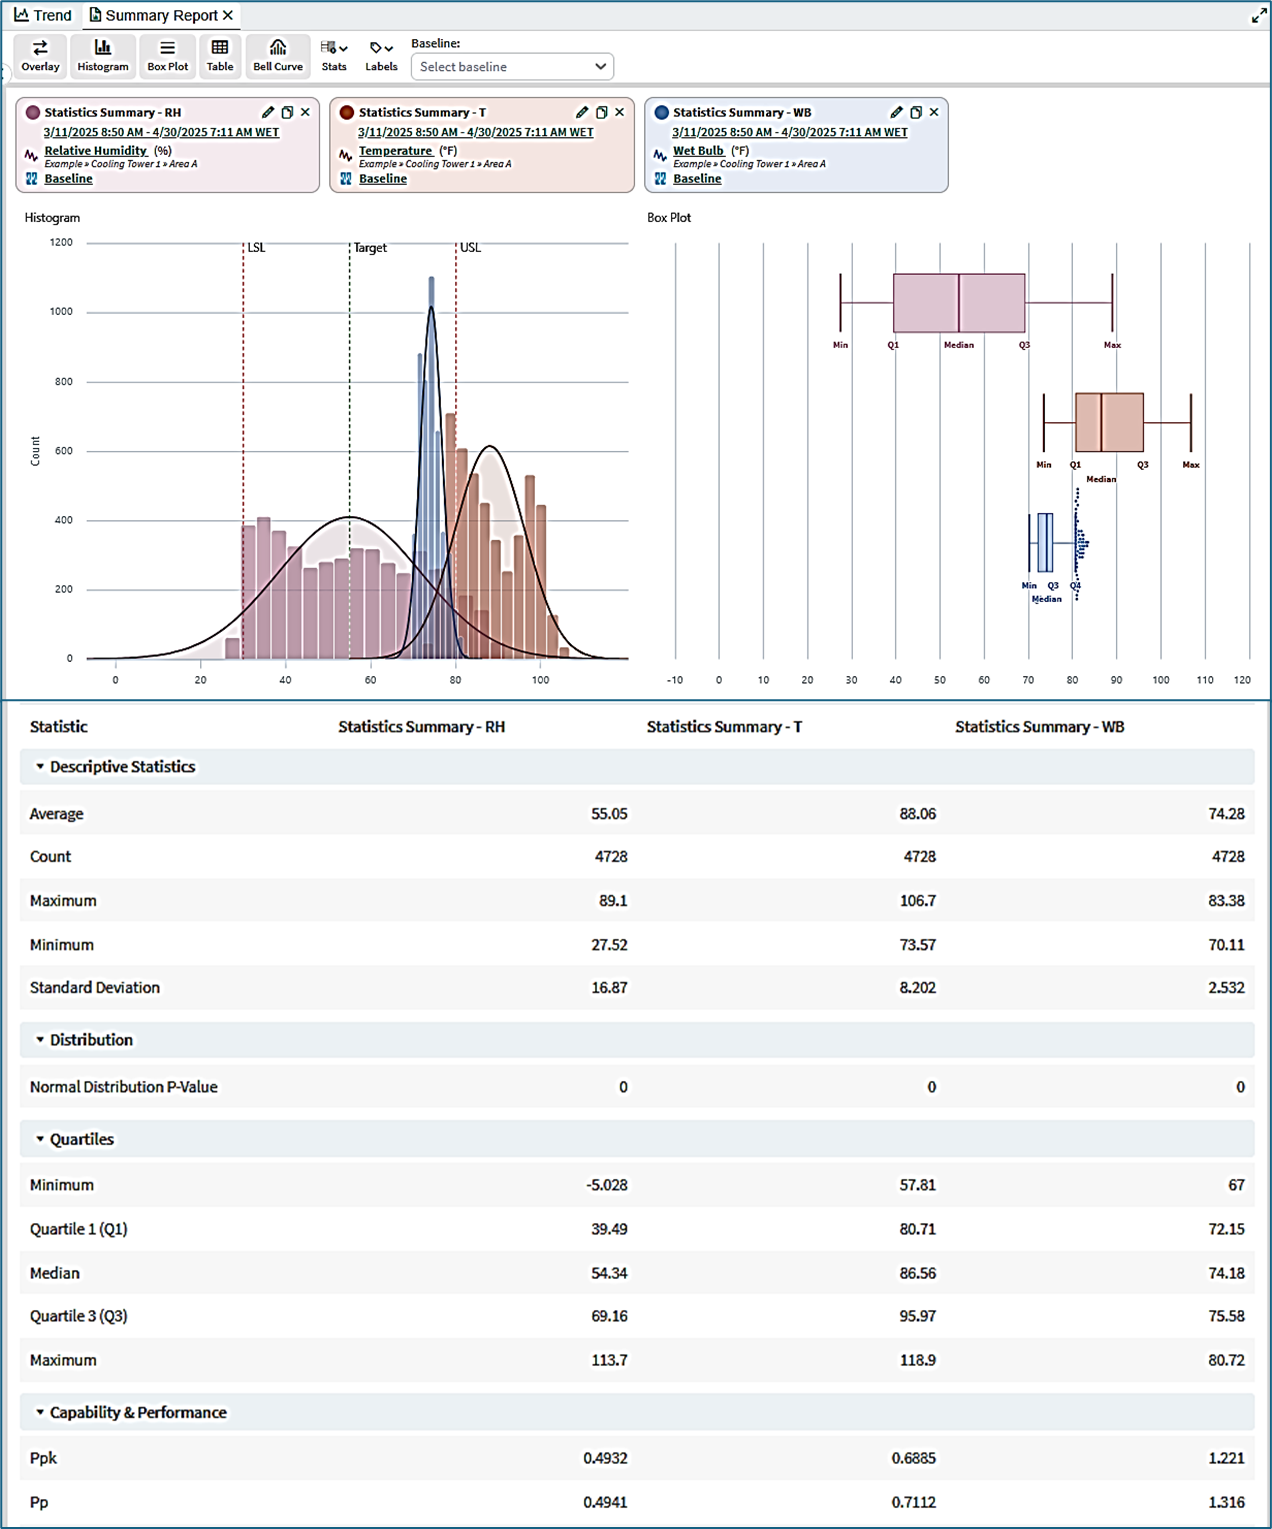Open the Labels dropdown menu

click(x=381, y=55)
